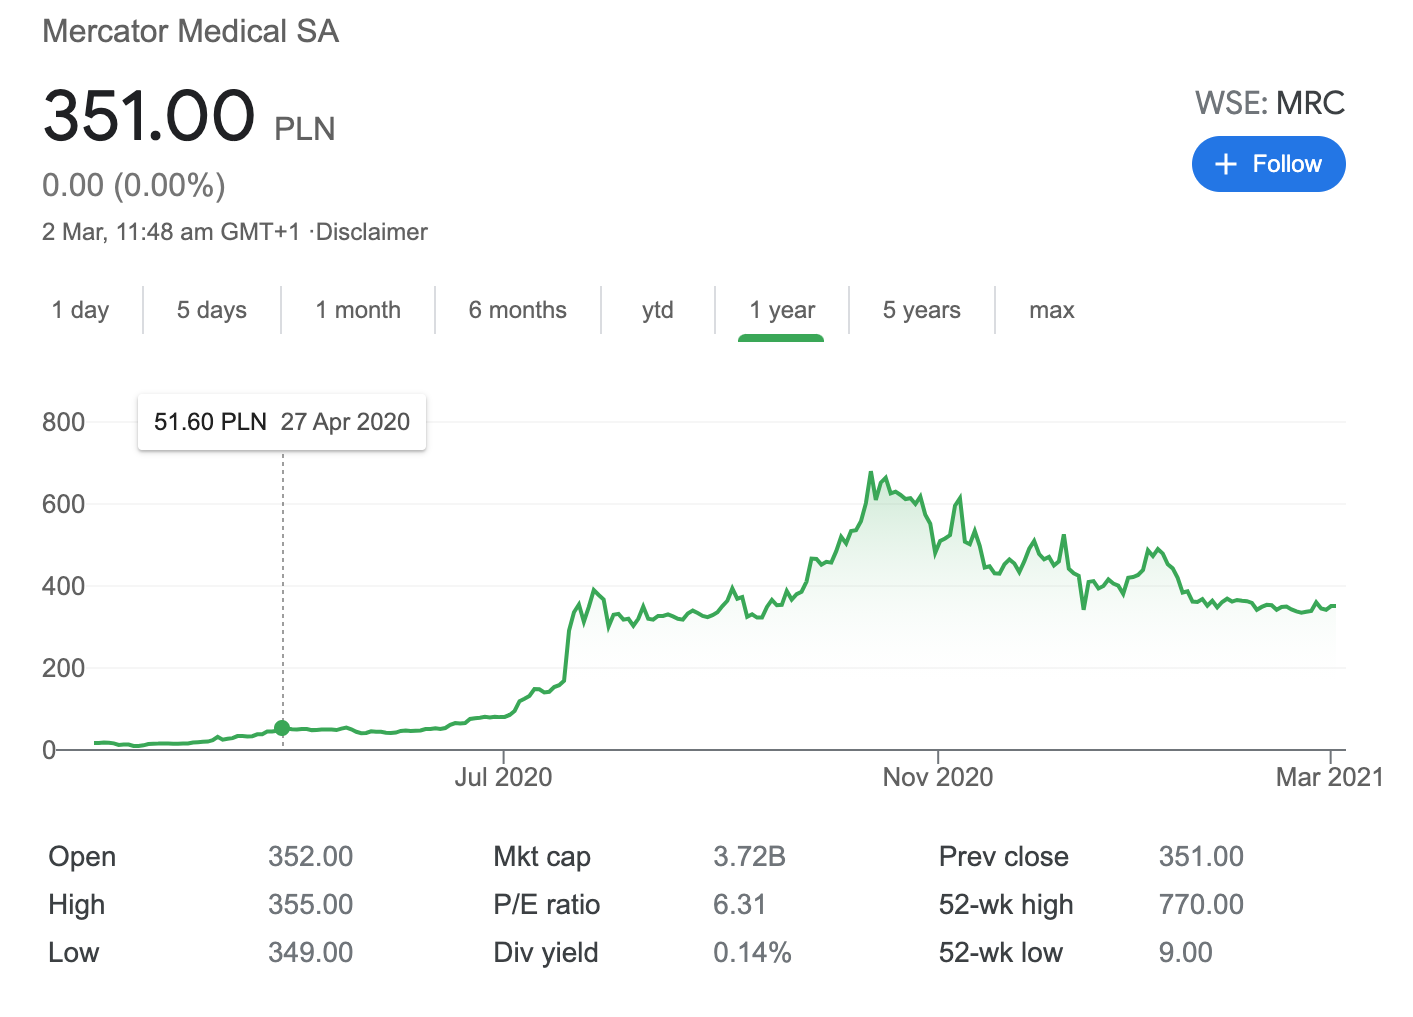1413x1017 pixels.
Task: Click the chart peak near late October 2020
Action: (871, 472)
